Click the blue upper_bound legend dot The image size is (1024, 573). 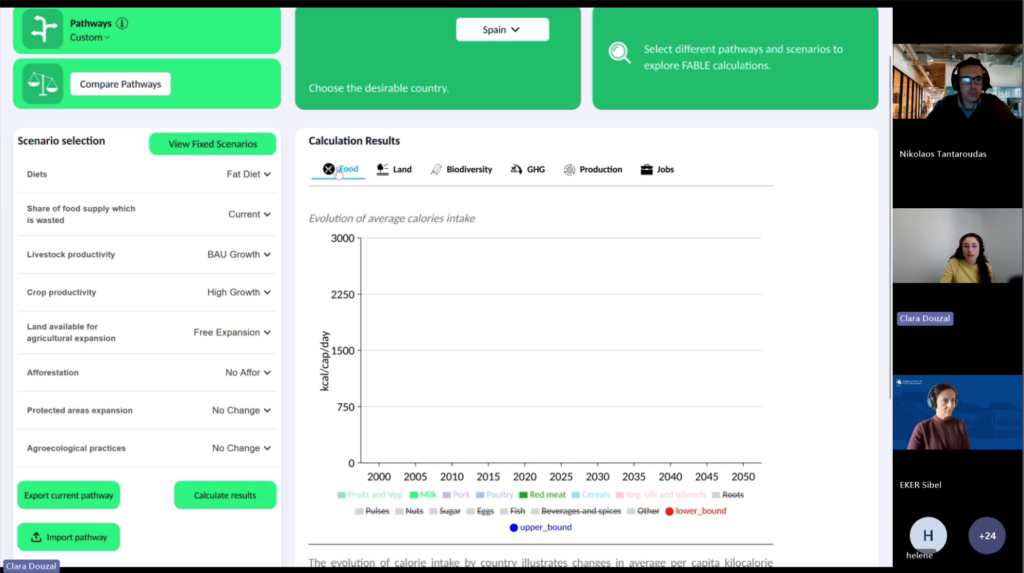pyautogui.click(x=514, y=527)
